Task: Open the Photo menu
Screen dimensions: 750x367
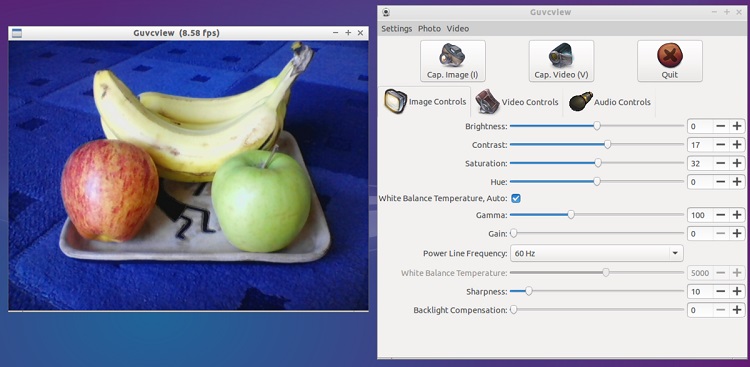Action: (x=429, y=29)
